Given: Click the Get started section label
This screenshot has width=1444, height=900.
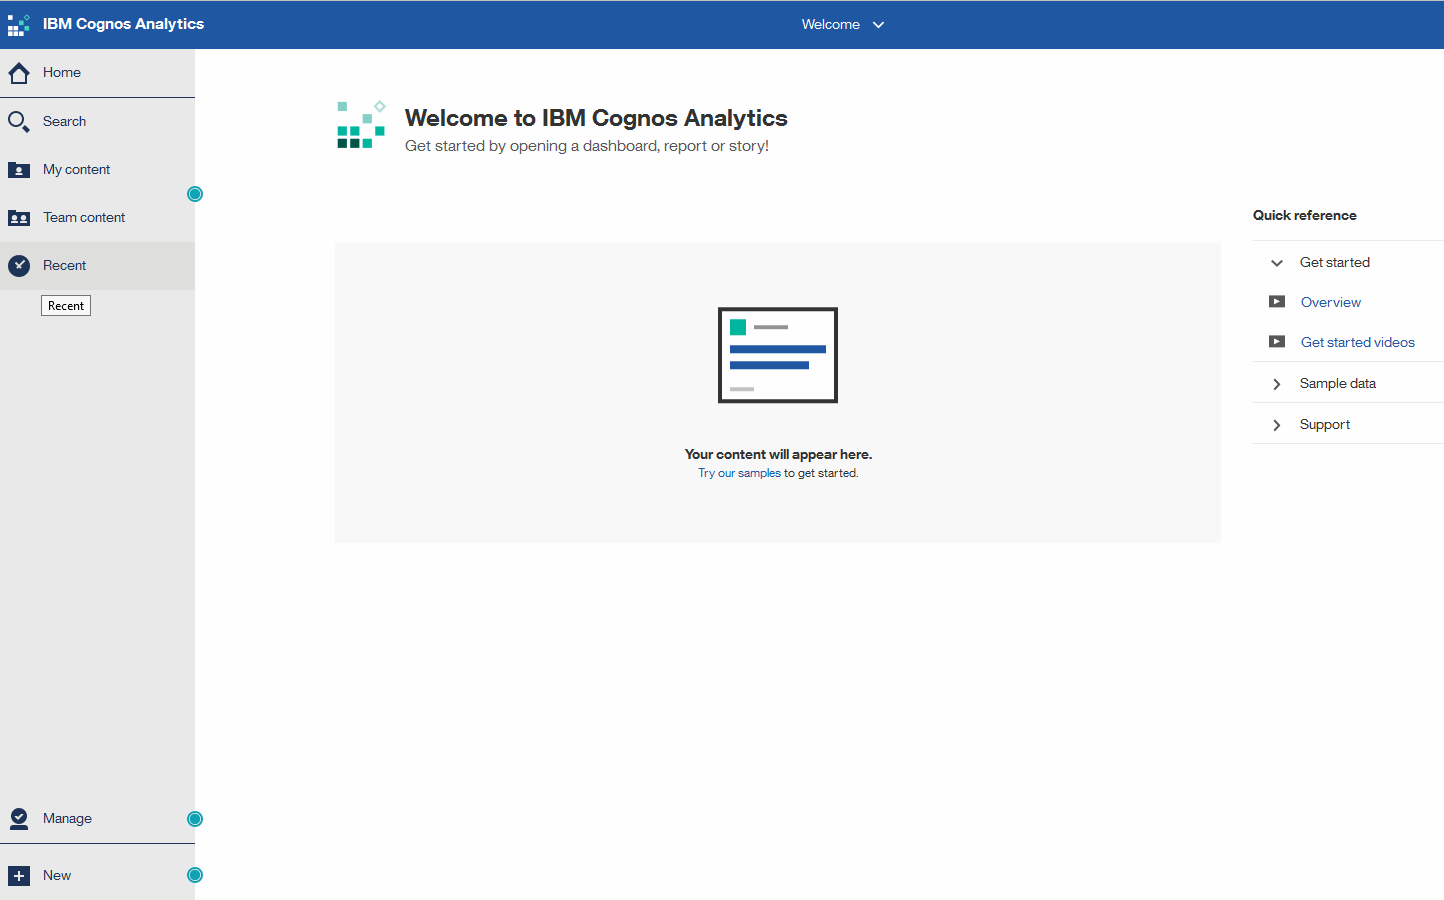Looking at the screenshot, I should click(x=1334, y=262).
